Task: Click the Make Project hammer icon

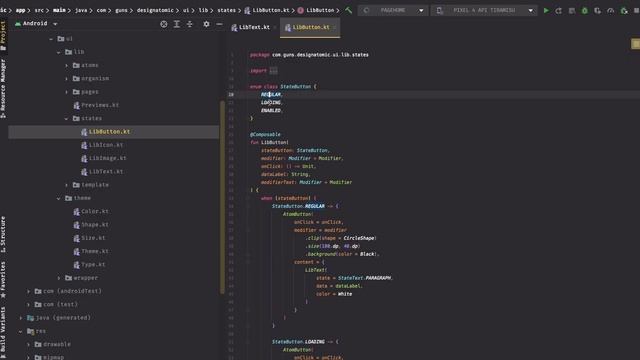Action: click(x=349, y=10)
